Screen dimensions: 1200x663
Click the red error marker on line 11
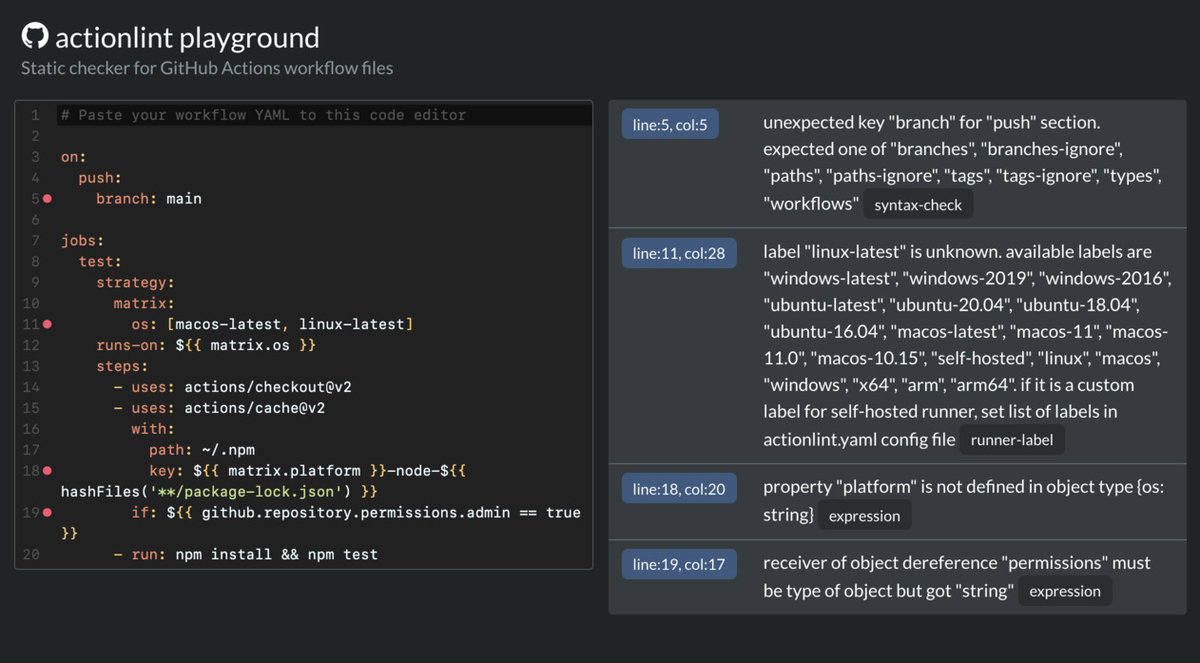[47, 324]
